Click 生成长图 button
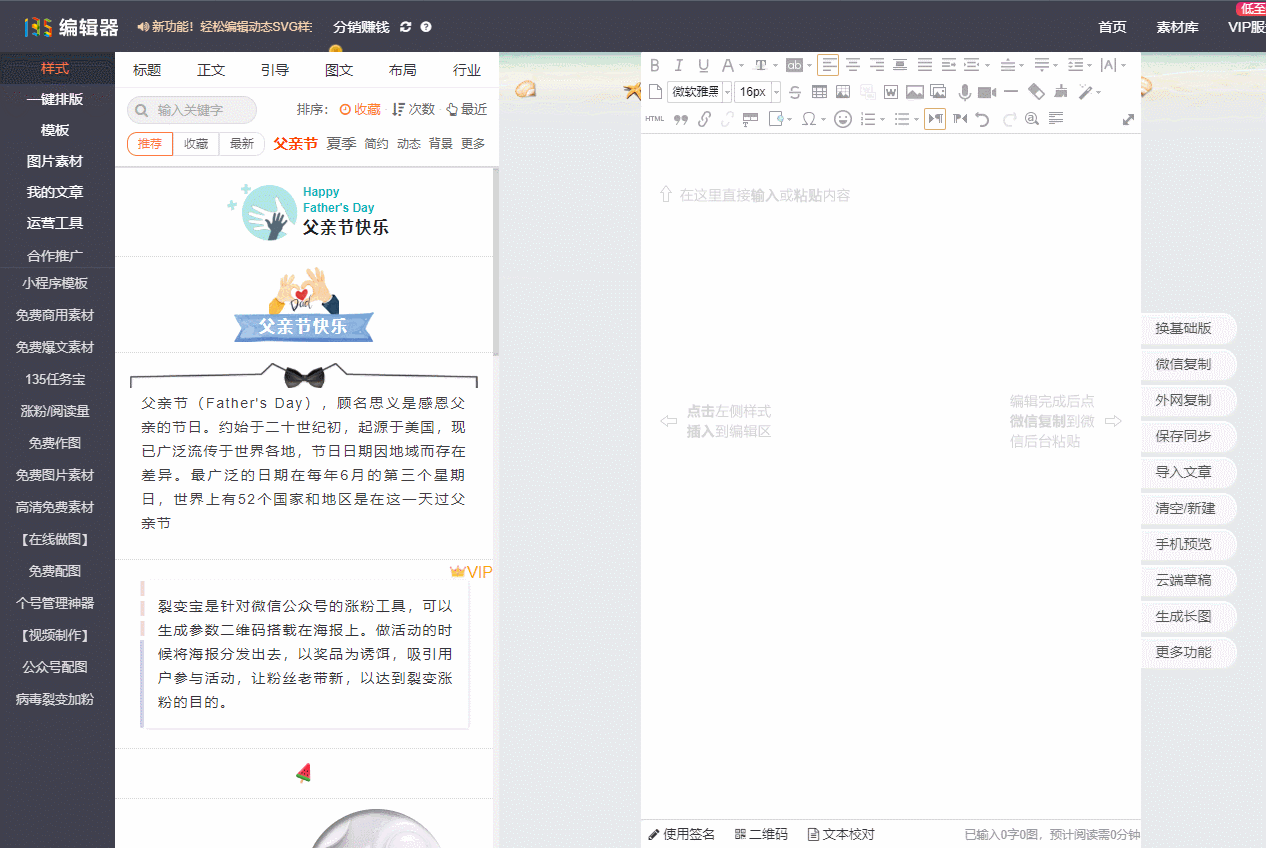Image resolution: width=1266 pixels, height=848 pixels. 1184,616
